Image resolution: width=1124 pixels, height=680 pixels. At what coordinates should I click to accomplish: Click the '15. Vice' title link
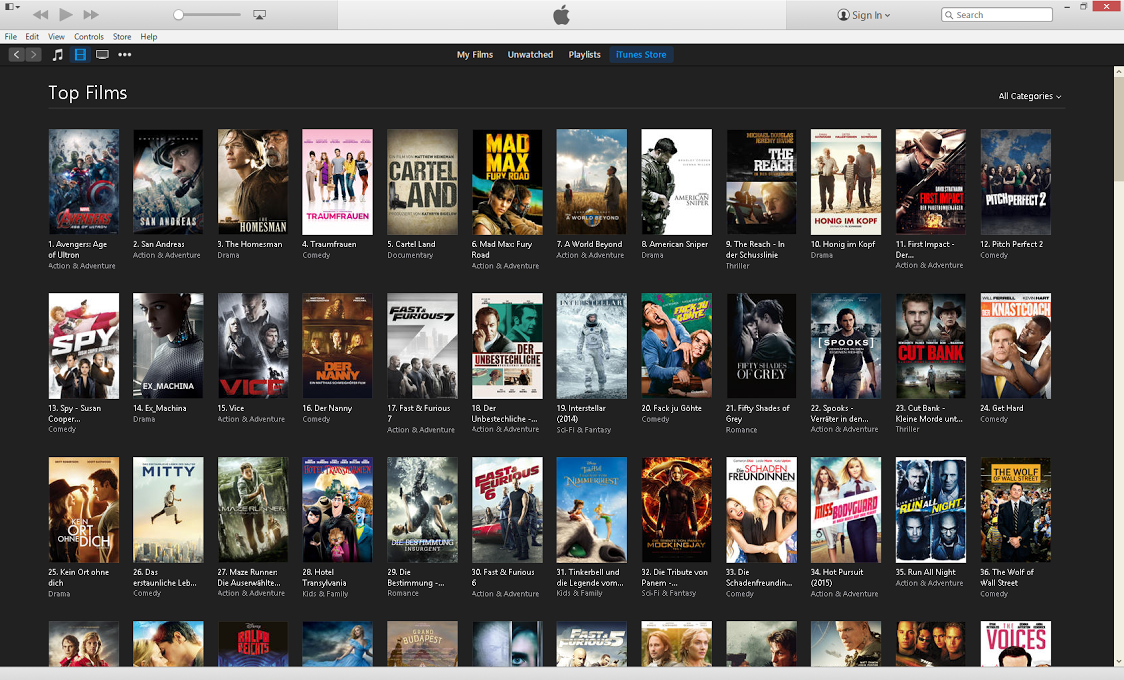coord(231,408)
